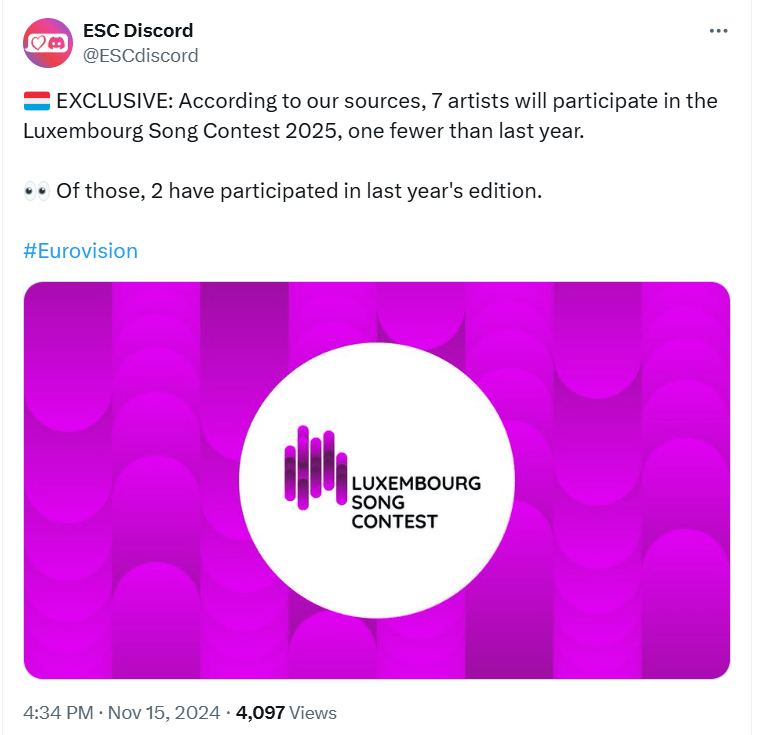Open the #Eurovision hashtag
The width and height of the screenshot is (758, 735).
coord(80,250)
